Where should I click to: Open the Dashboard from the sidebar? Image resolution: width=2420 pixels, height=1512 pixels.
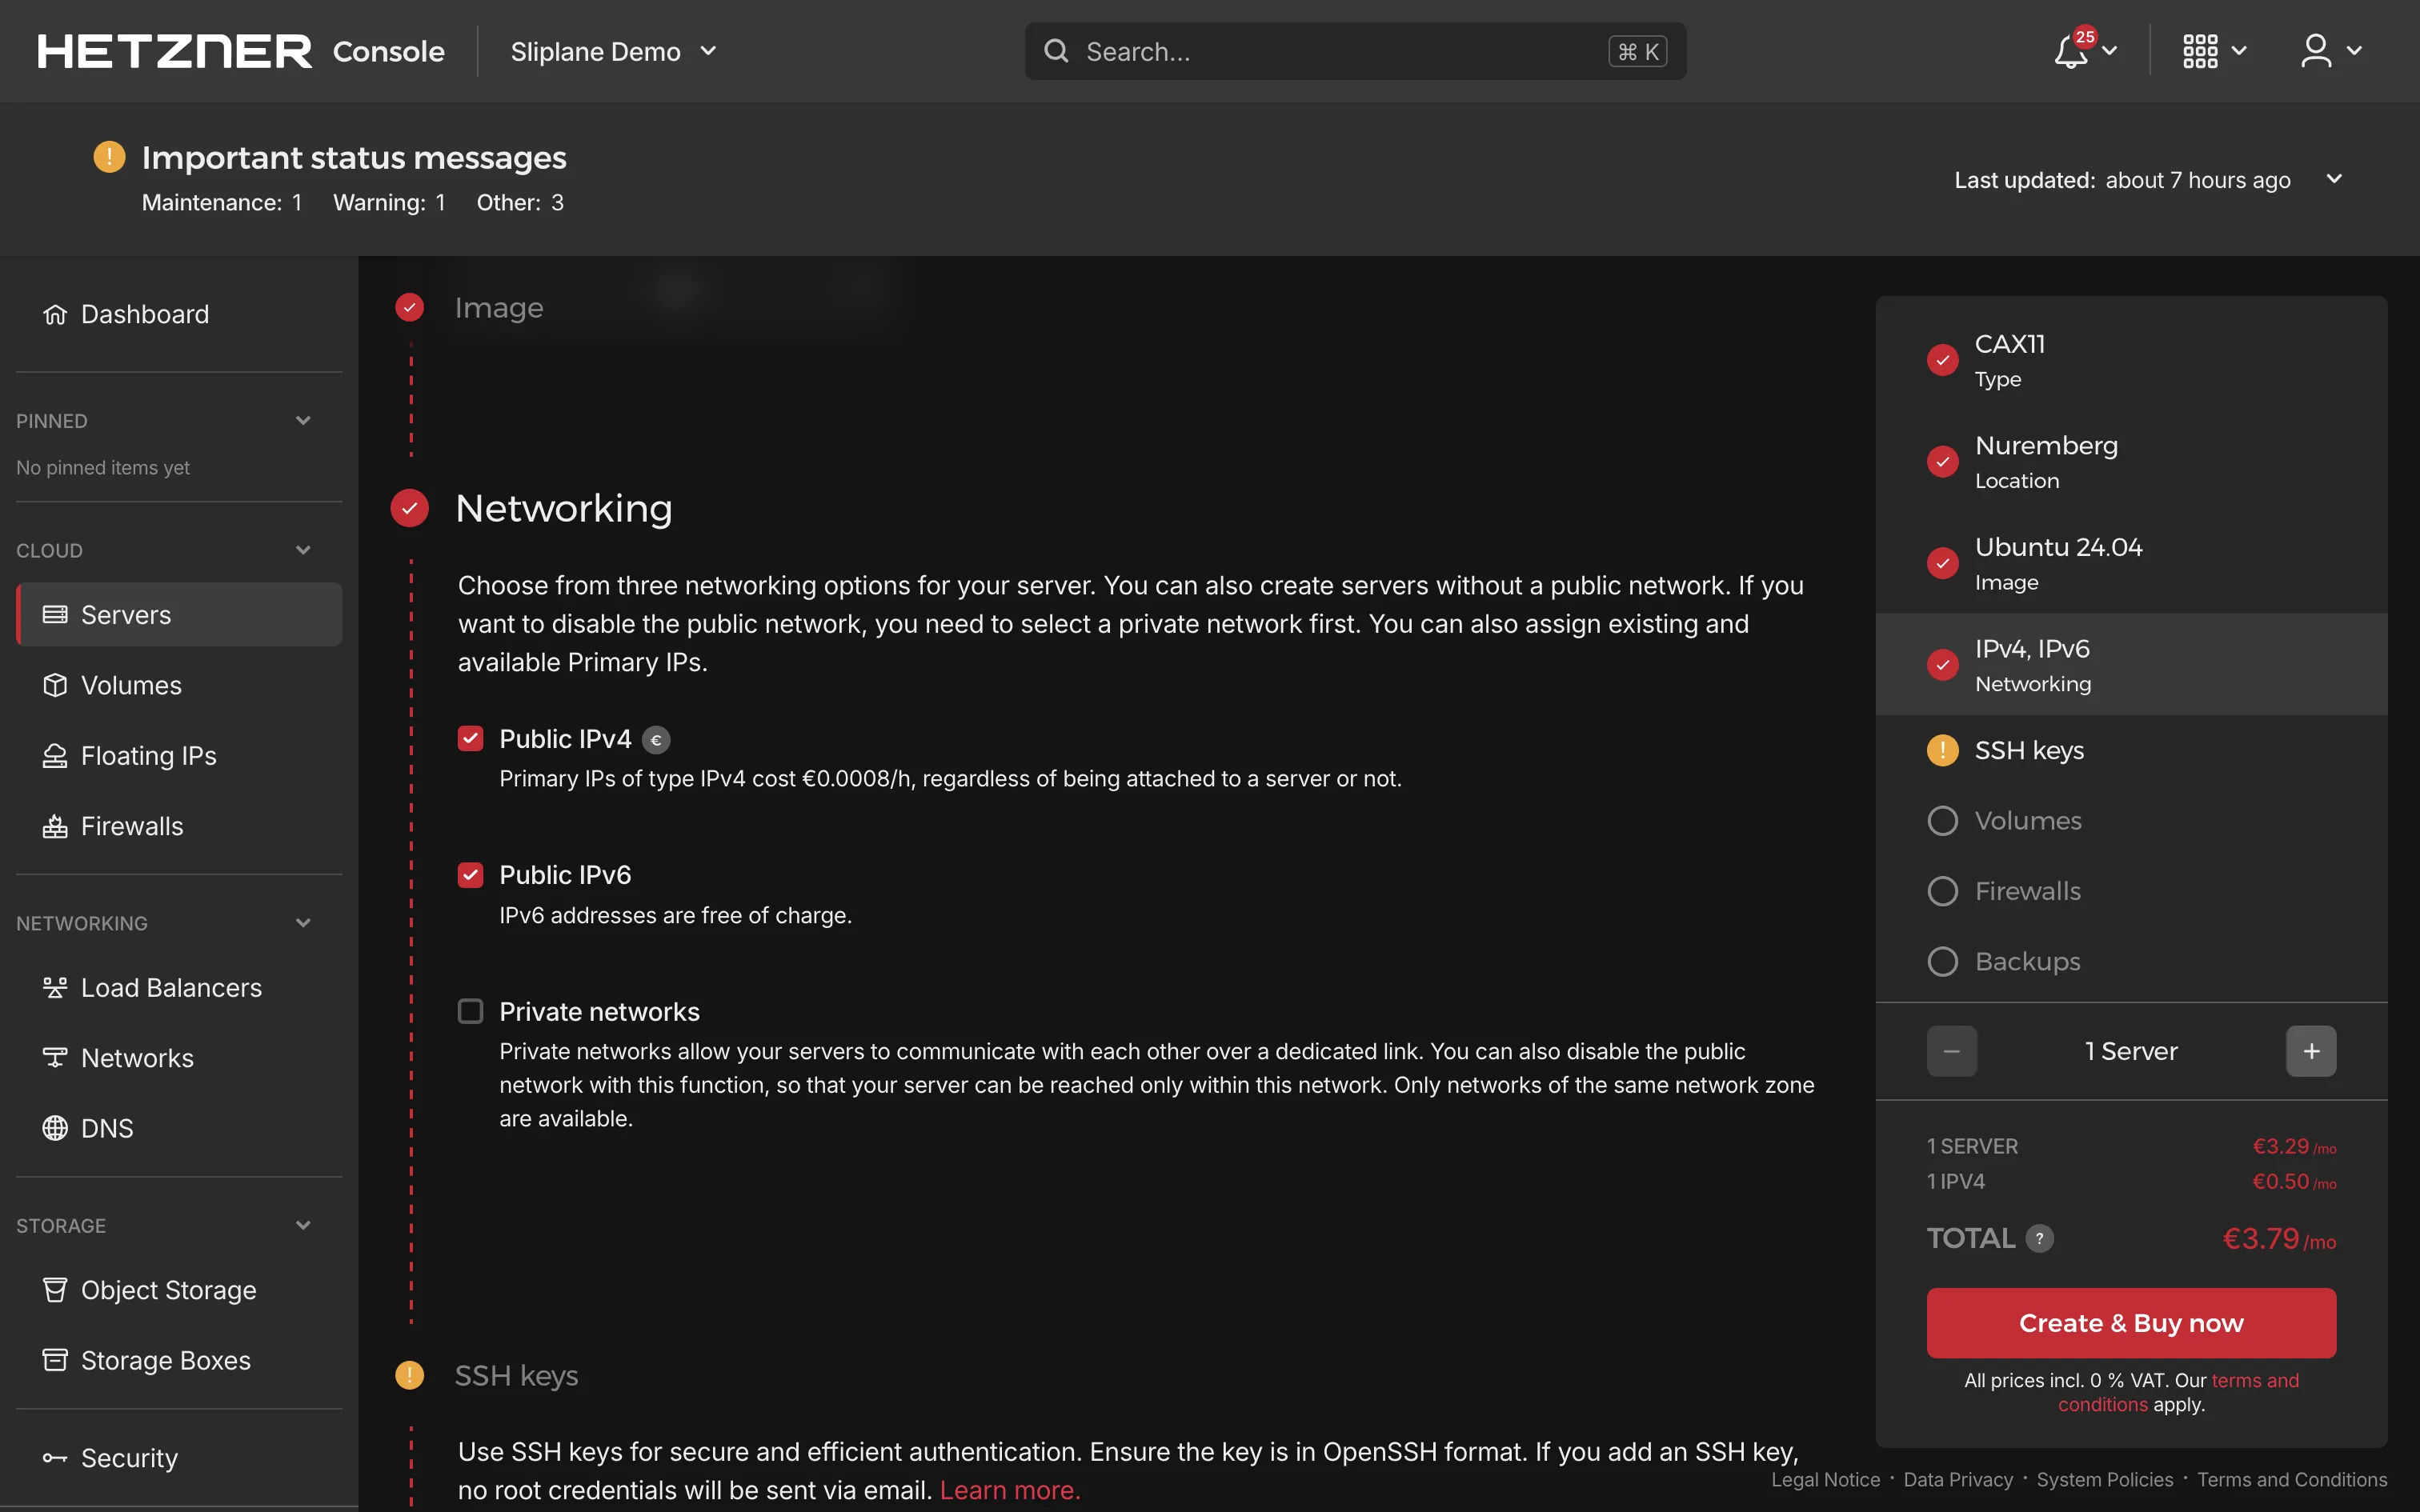click(x=143, y=313)
